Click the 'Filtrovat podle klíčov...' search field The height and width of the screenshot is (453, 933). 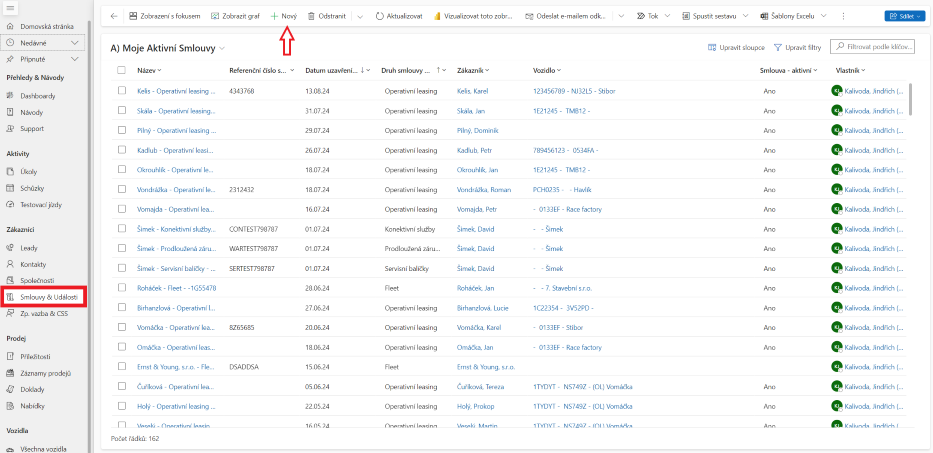[878, 47]
